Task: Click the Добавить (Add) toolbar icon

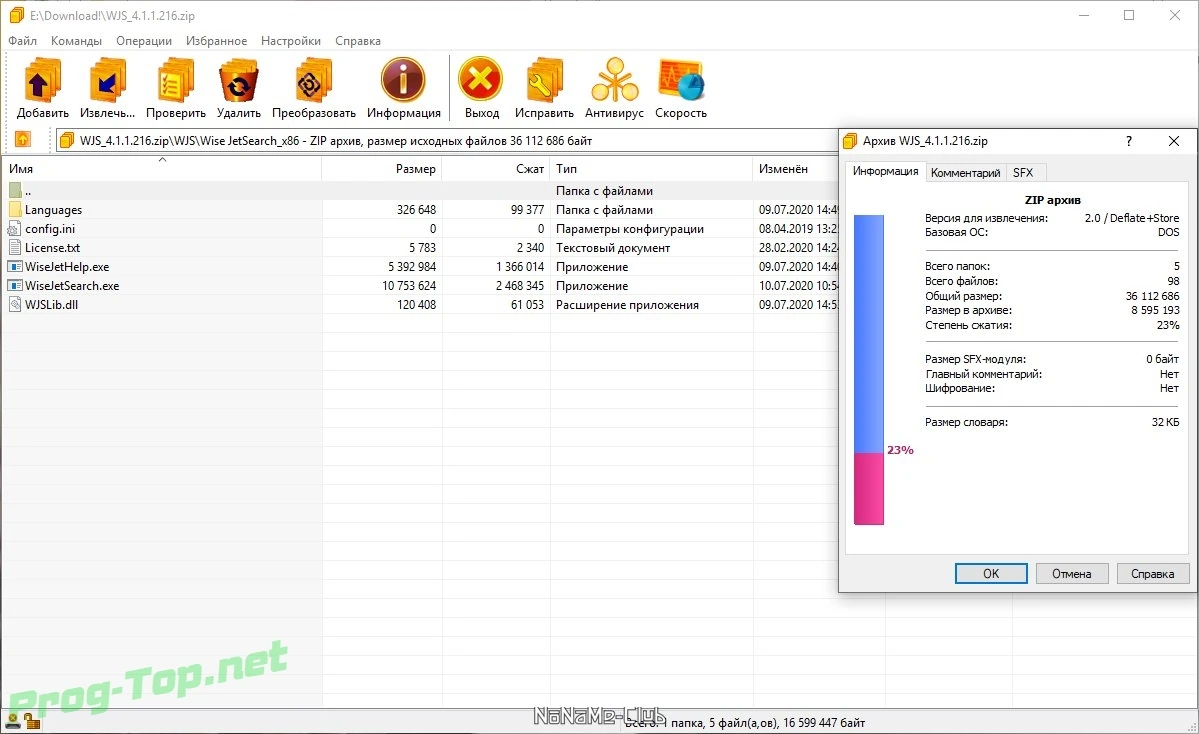Action: 42,80
